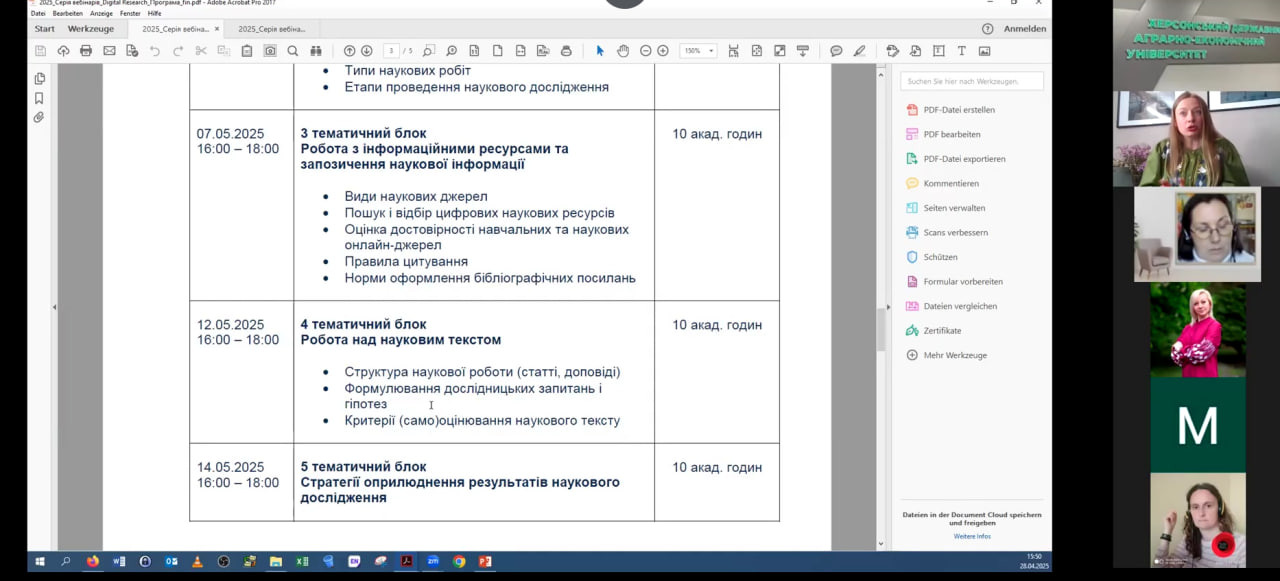
Task: Open the page thumbnails panel icon
Action: coord(39,78)
